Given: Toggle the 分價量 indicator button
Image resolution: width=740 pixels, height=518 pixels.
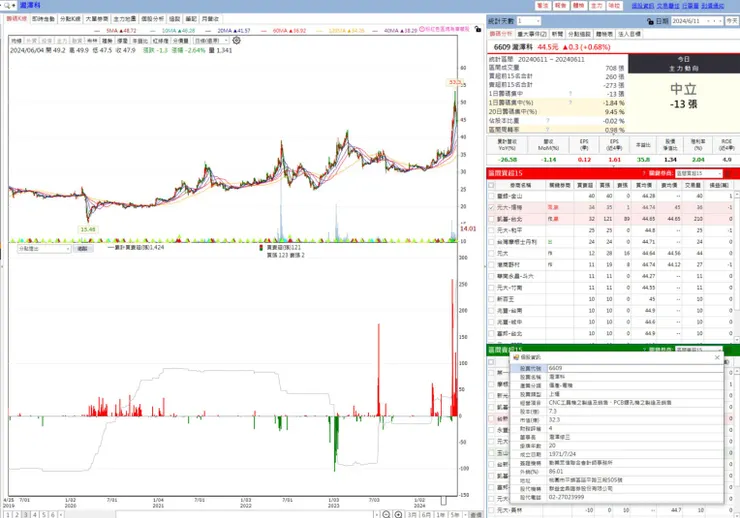Looking at the screenshot, I should pos(181,41).
